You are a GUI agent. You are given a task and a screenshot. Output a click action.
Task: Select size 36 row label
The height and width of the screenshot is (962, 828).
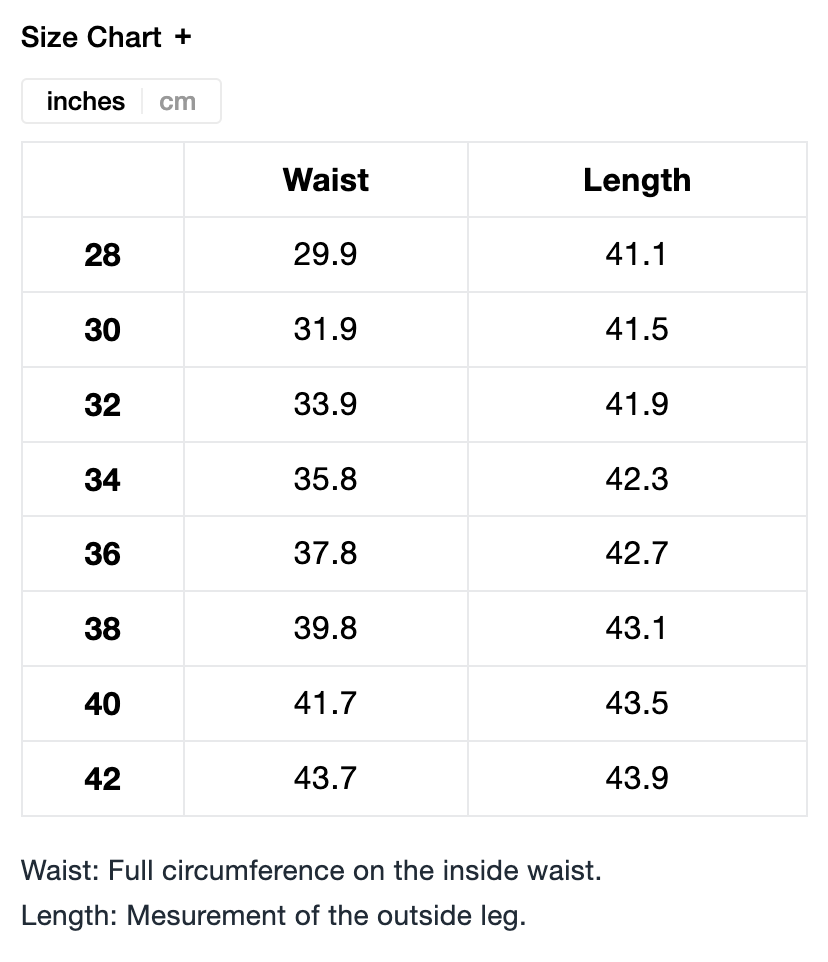pyautogui.click(x=102, y=554)
